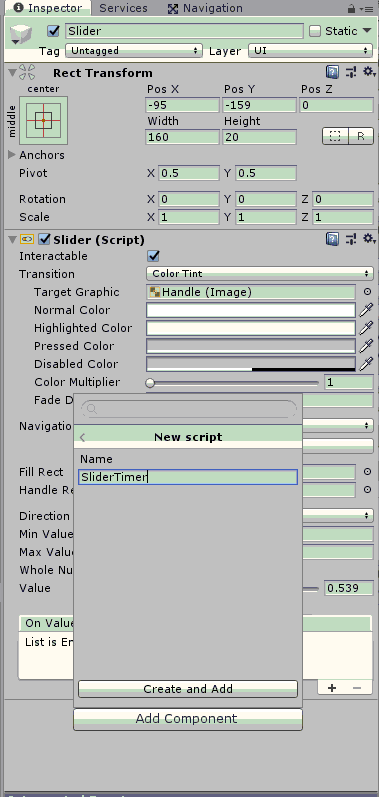The image size is (379, 797).
Task: Toggle Rect Transform blueprint mode button
Action: click(x=335, y=136)
